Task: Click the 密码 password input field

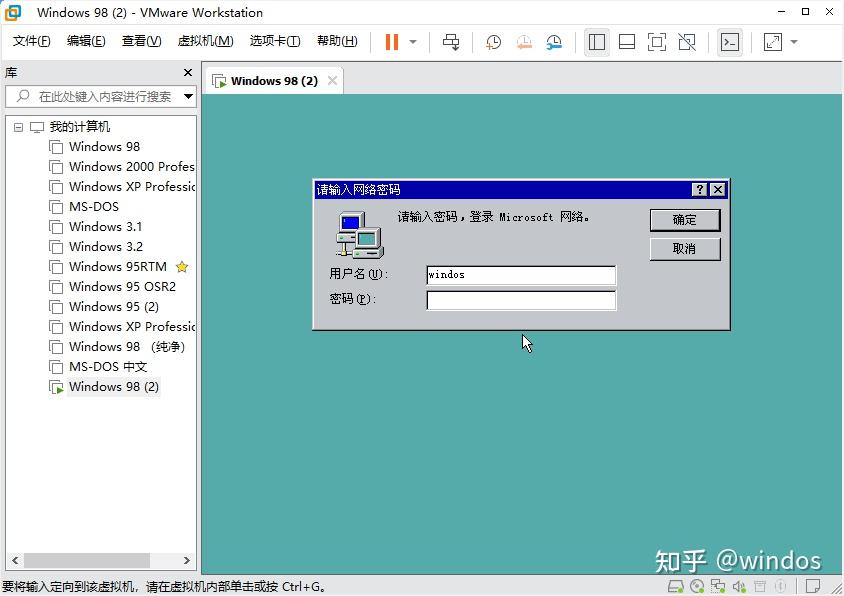Action: click(520, 300)
